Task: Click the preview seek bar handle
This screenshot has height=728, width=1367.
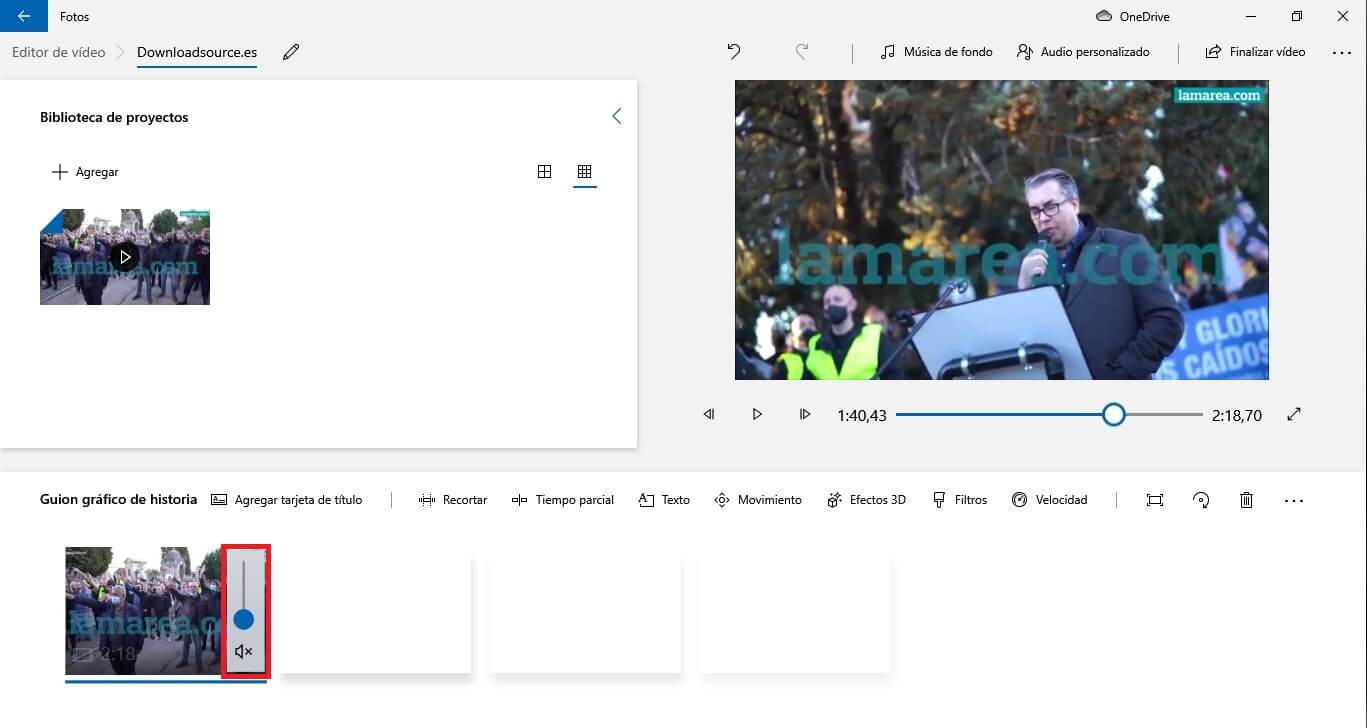Action: tap(1114, 414)
